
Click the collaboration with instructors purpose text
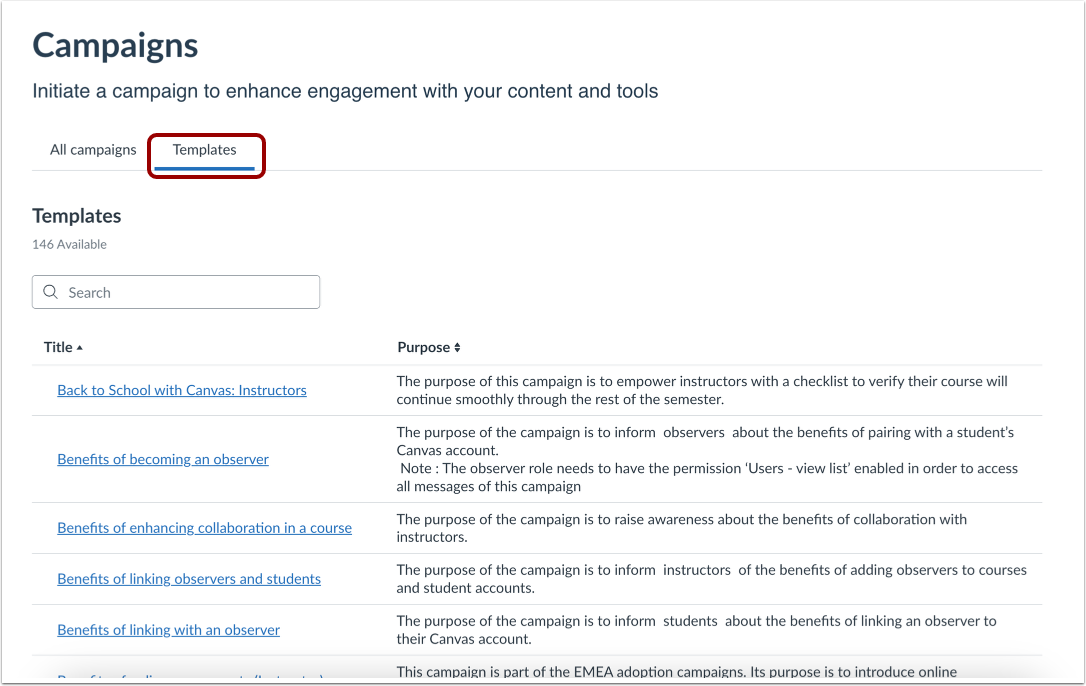coord(680,528)
